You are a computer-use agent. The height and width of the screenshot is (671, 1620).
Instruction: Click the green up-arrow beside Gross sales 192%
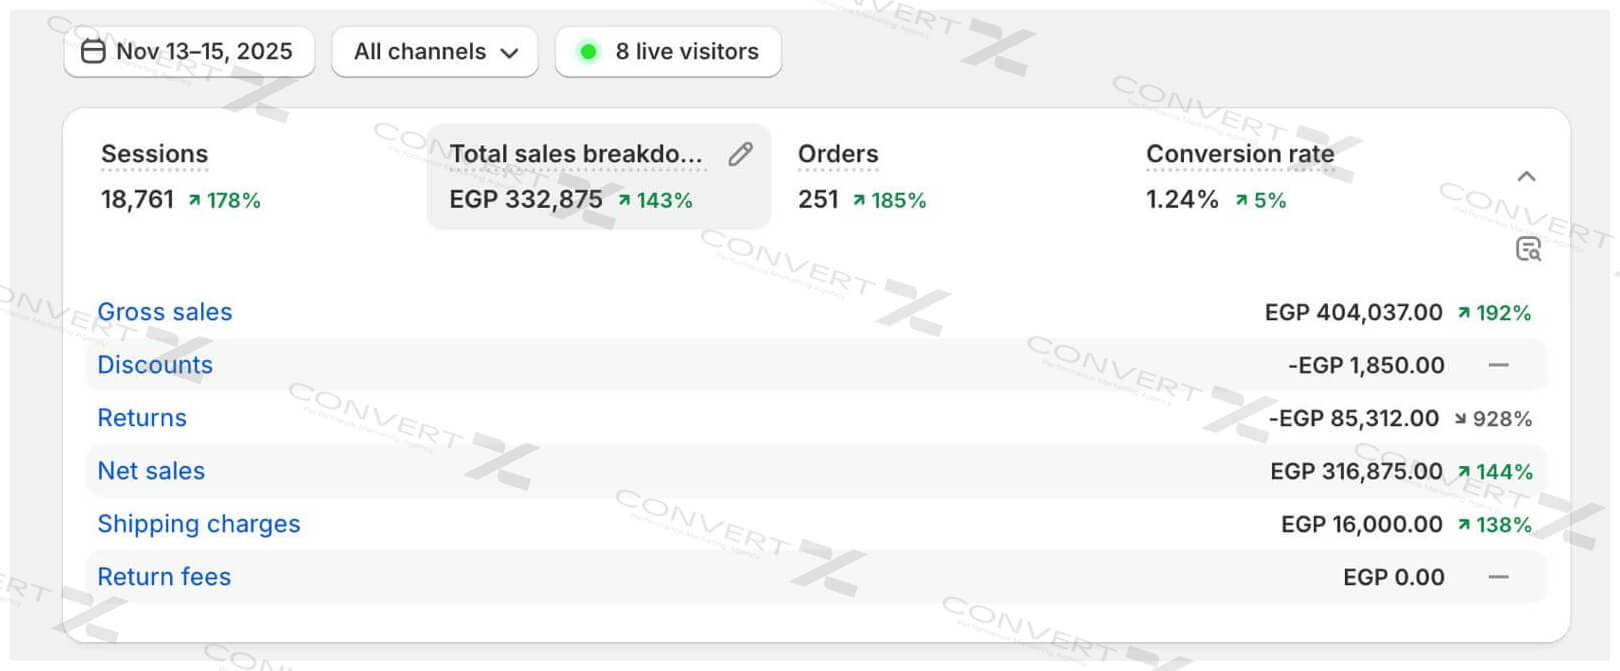coord(1464,313)
